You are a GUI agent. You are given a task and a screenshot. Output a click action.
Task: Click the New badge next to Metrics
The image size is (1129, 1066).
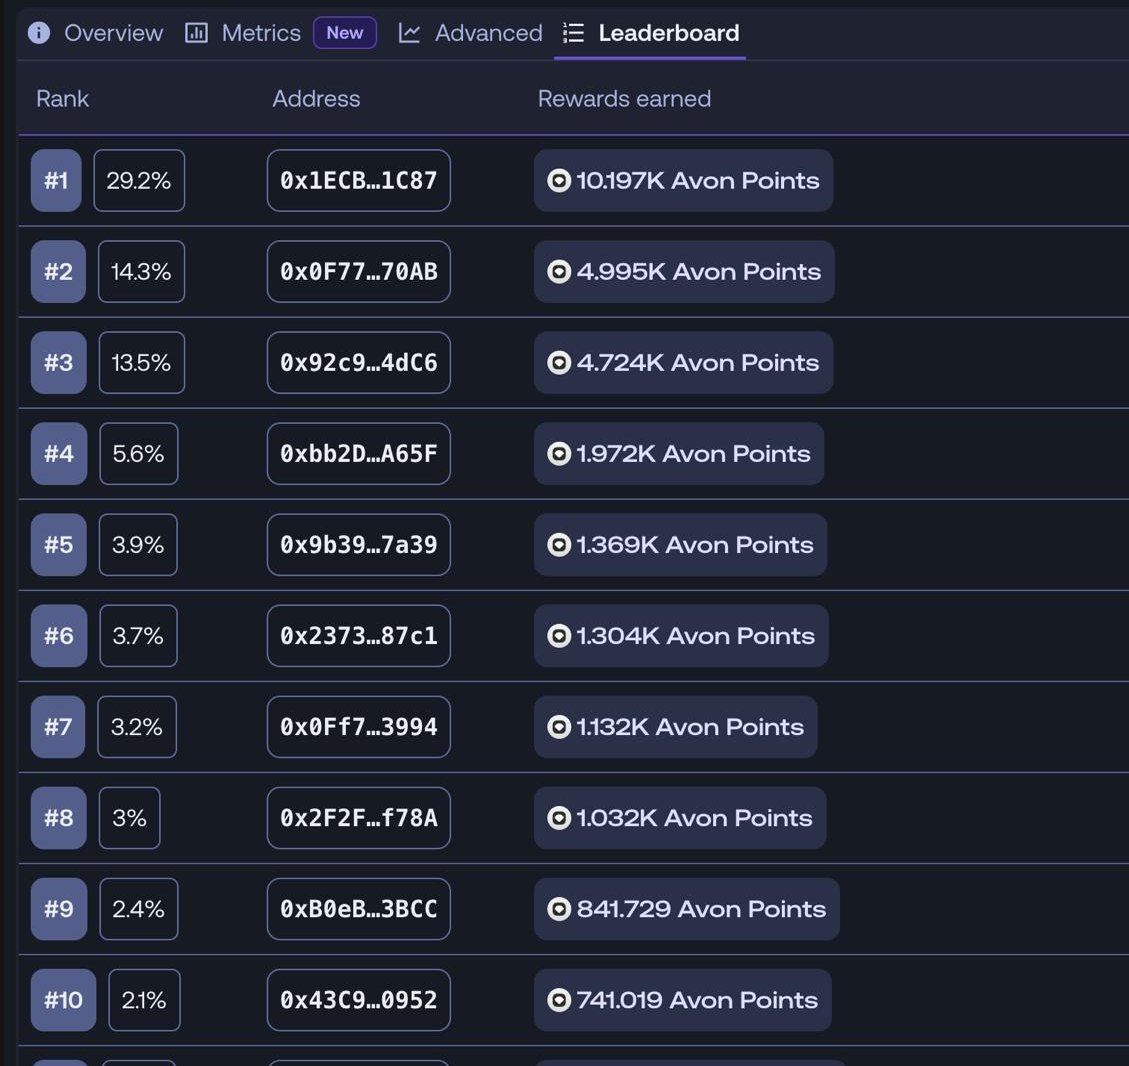point(345,32)
